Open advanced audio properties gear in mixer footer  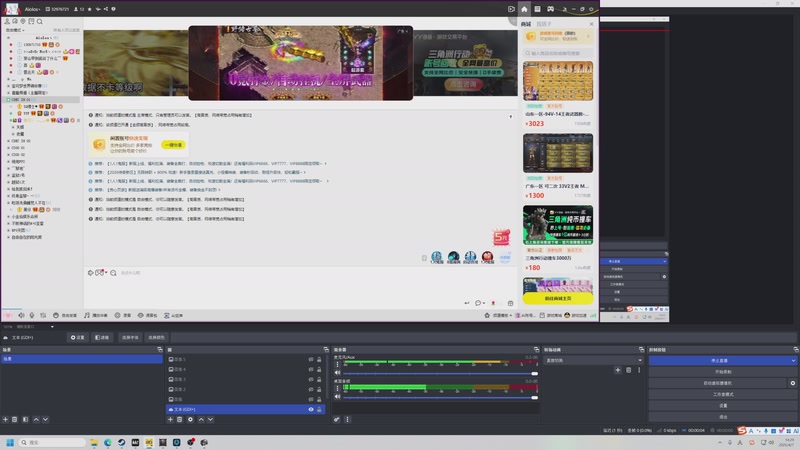pos(337,419)
